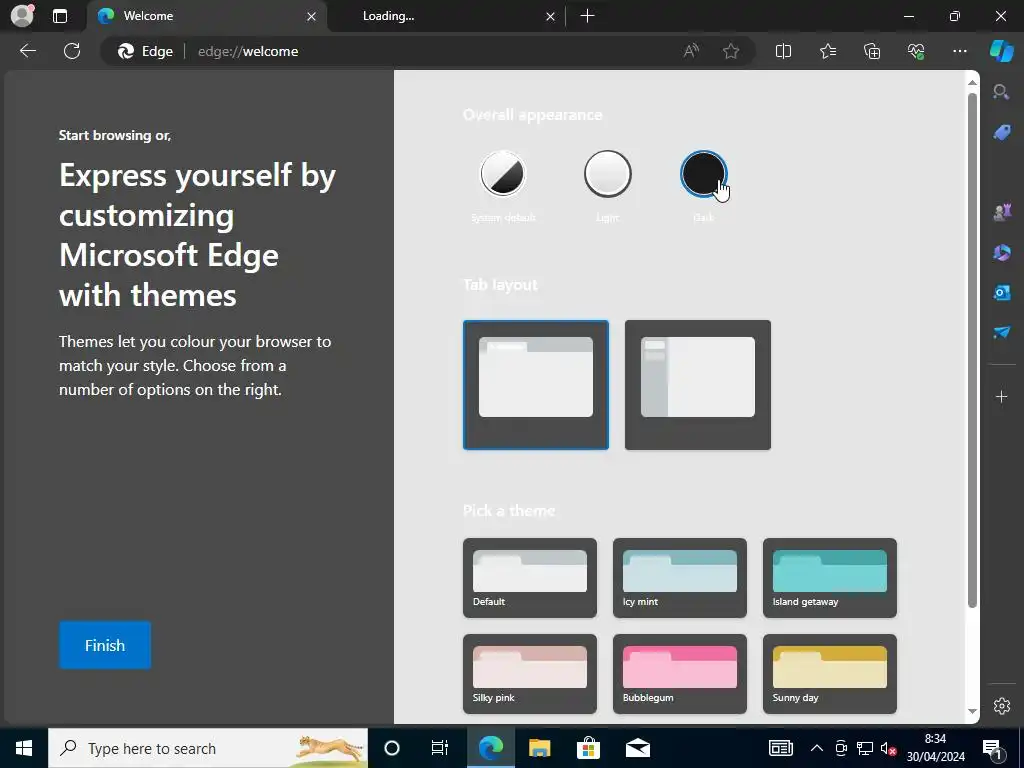Open the sidebar Microsoft 365 icon
Viewport: 1024px width, 768px height.
click(1001, 252)
